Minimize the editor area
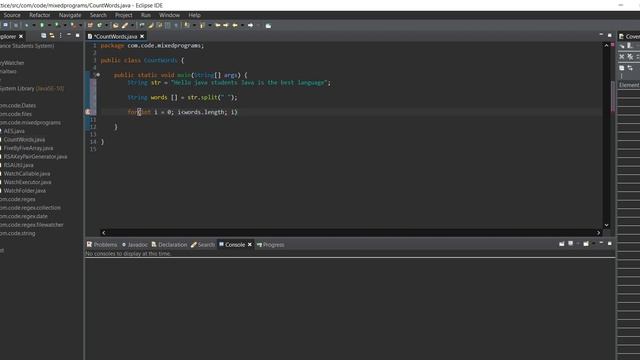 601,35
